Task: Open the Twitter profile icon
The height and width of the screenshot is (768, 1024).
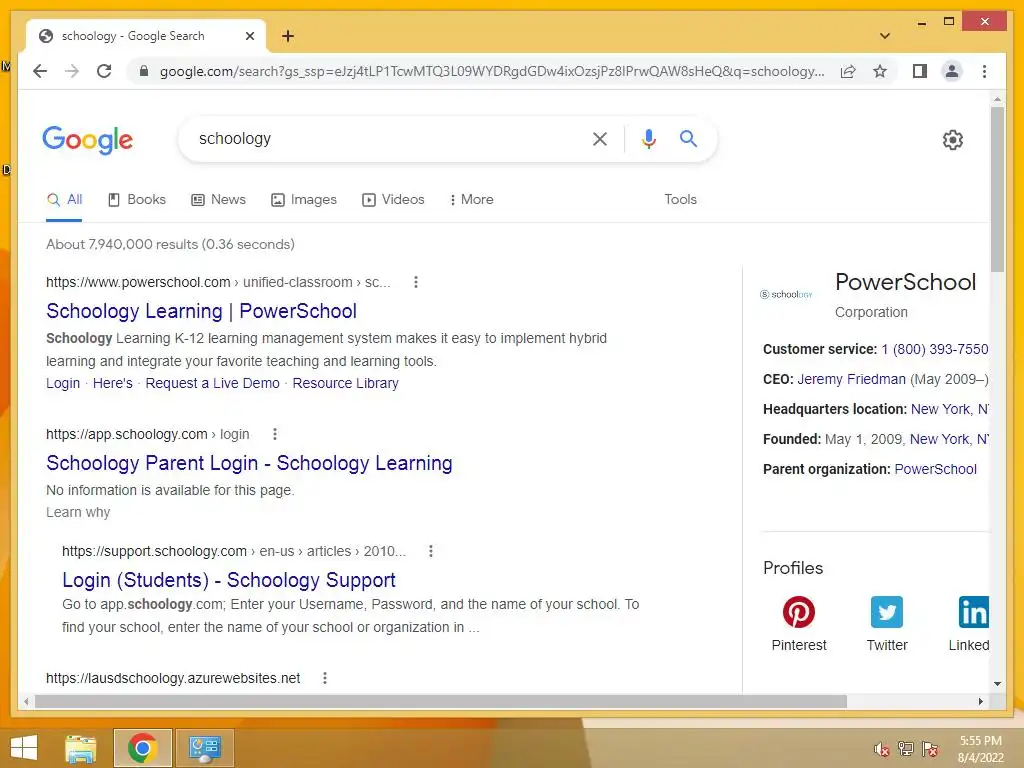Action: coord(887,612)
